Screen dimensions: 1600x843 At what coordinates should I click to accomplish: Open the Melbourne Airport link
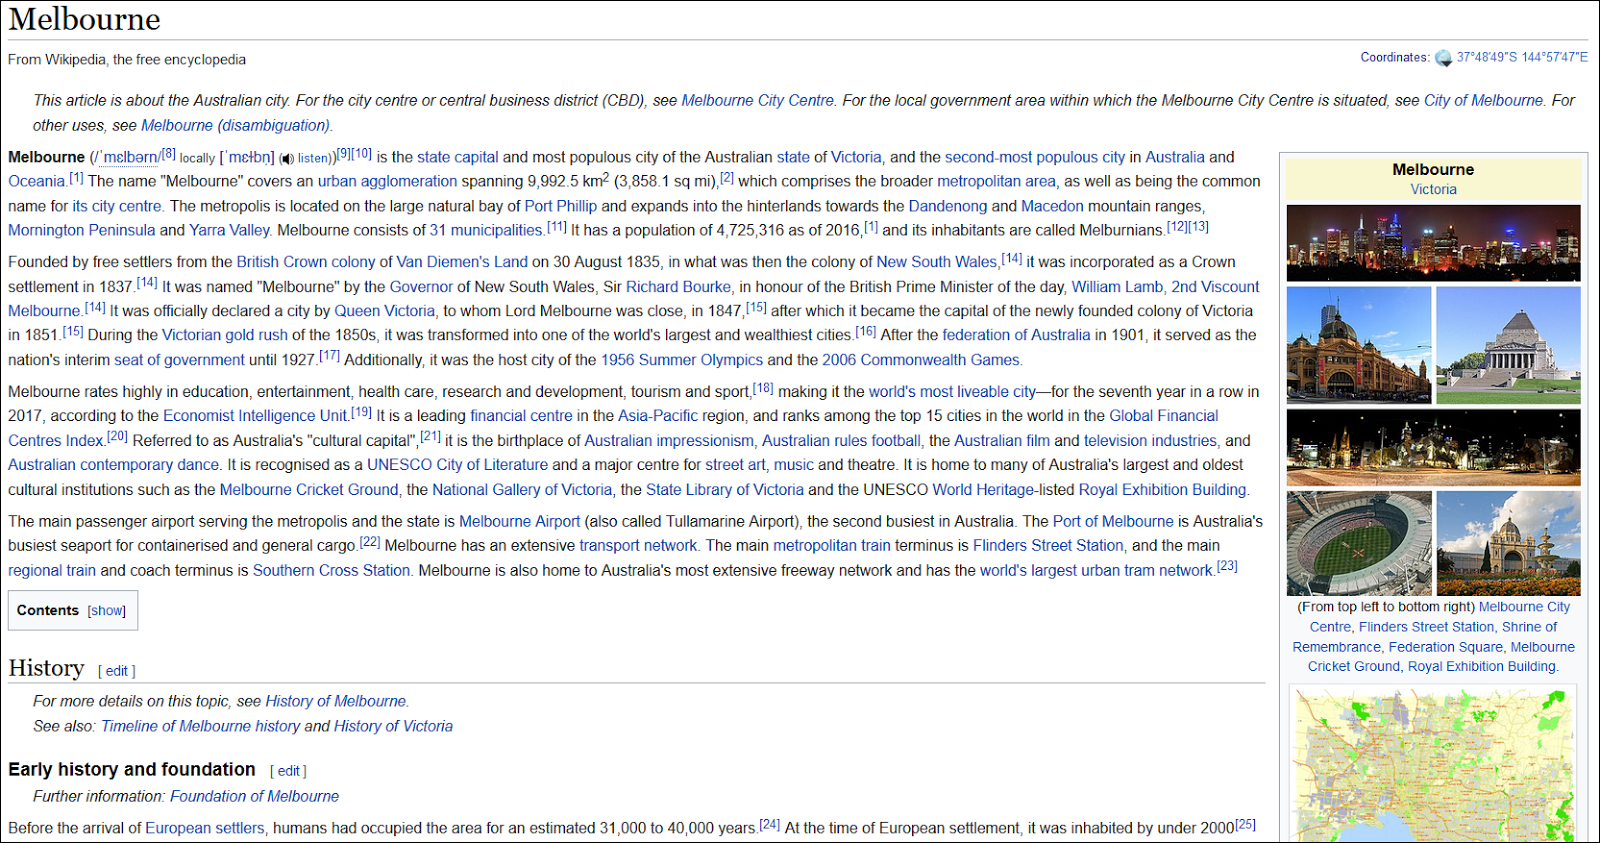point(519,522)
